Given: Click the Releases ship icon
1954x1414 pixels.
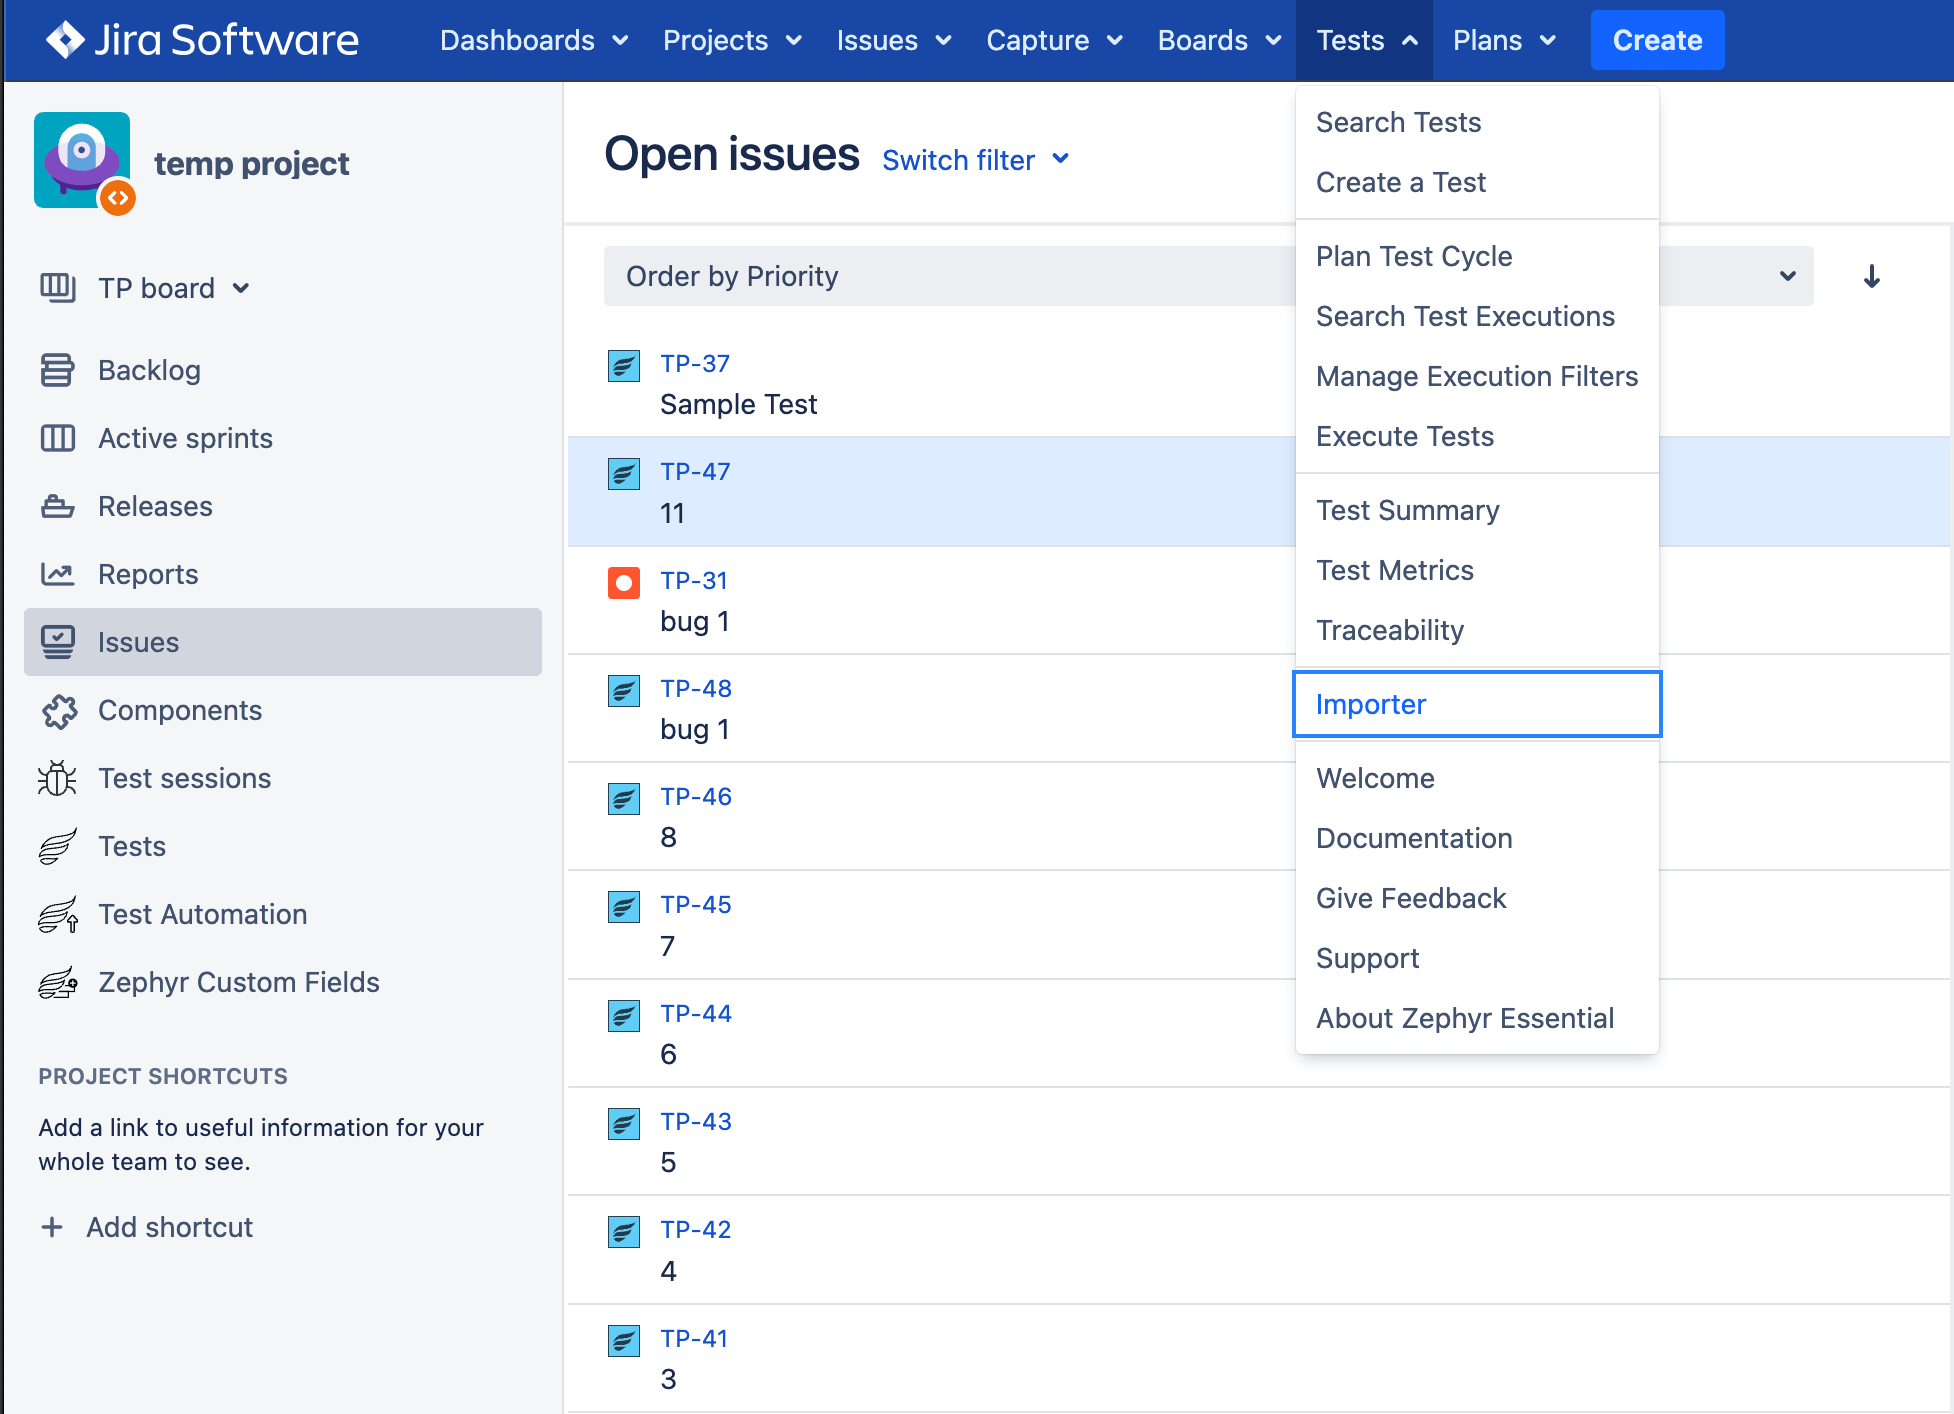Looking at the screenshot, I should click(x=57, y=506).
